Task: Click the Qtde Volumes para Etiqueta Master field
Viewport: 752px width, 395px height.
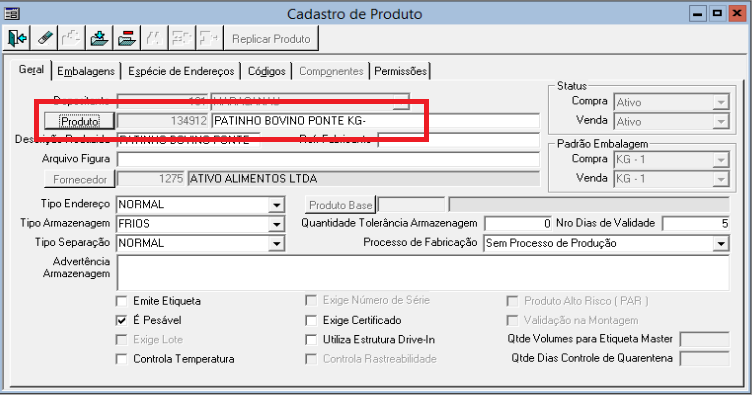Action: pyautogui.click(x=705, y=339)
